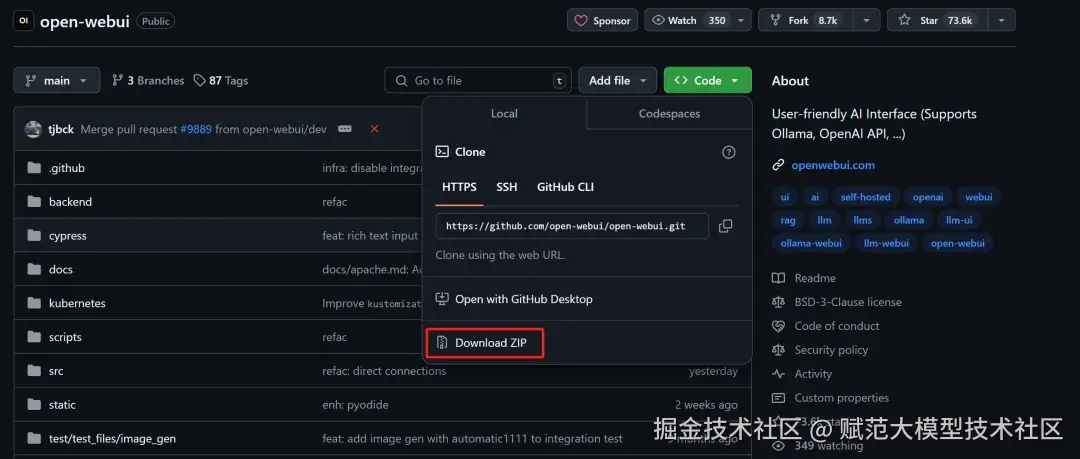Click the test/test_files/image_gen folder icon
1080x459 pixels.
pos(34,438)
